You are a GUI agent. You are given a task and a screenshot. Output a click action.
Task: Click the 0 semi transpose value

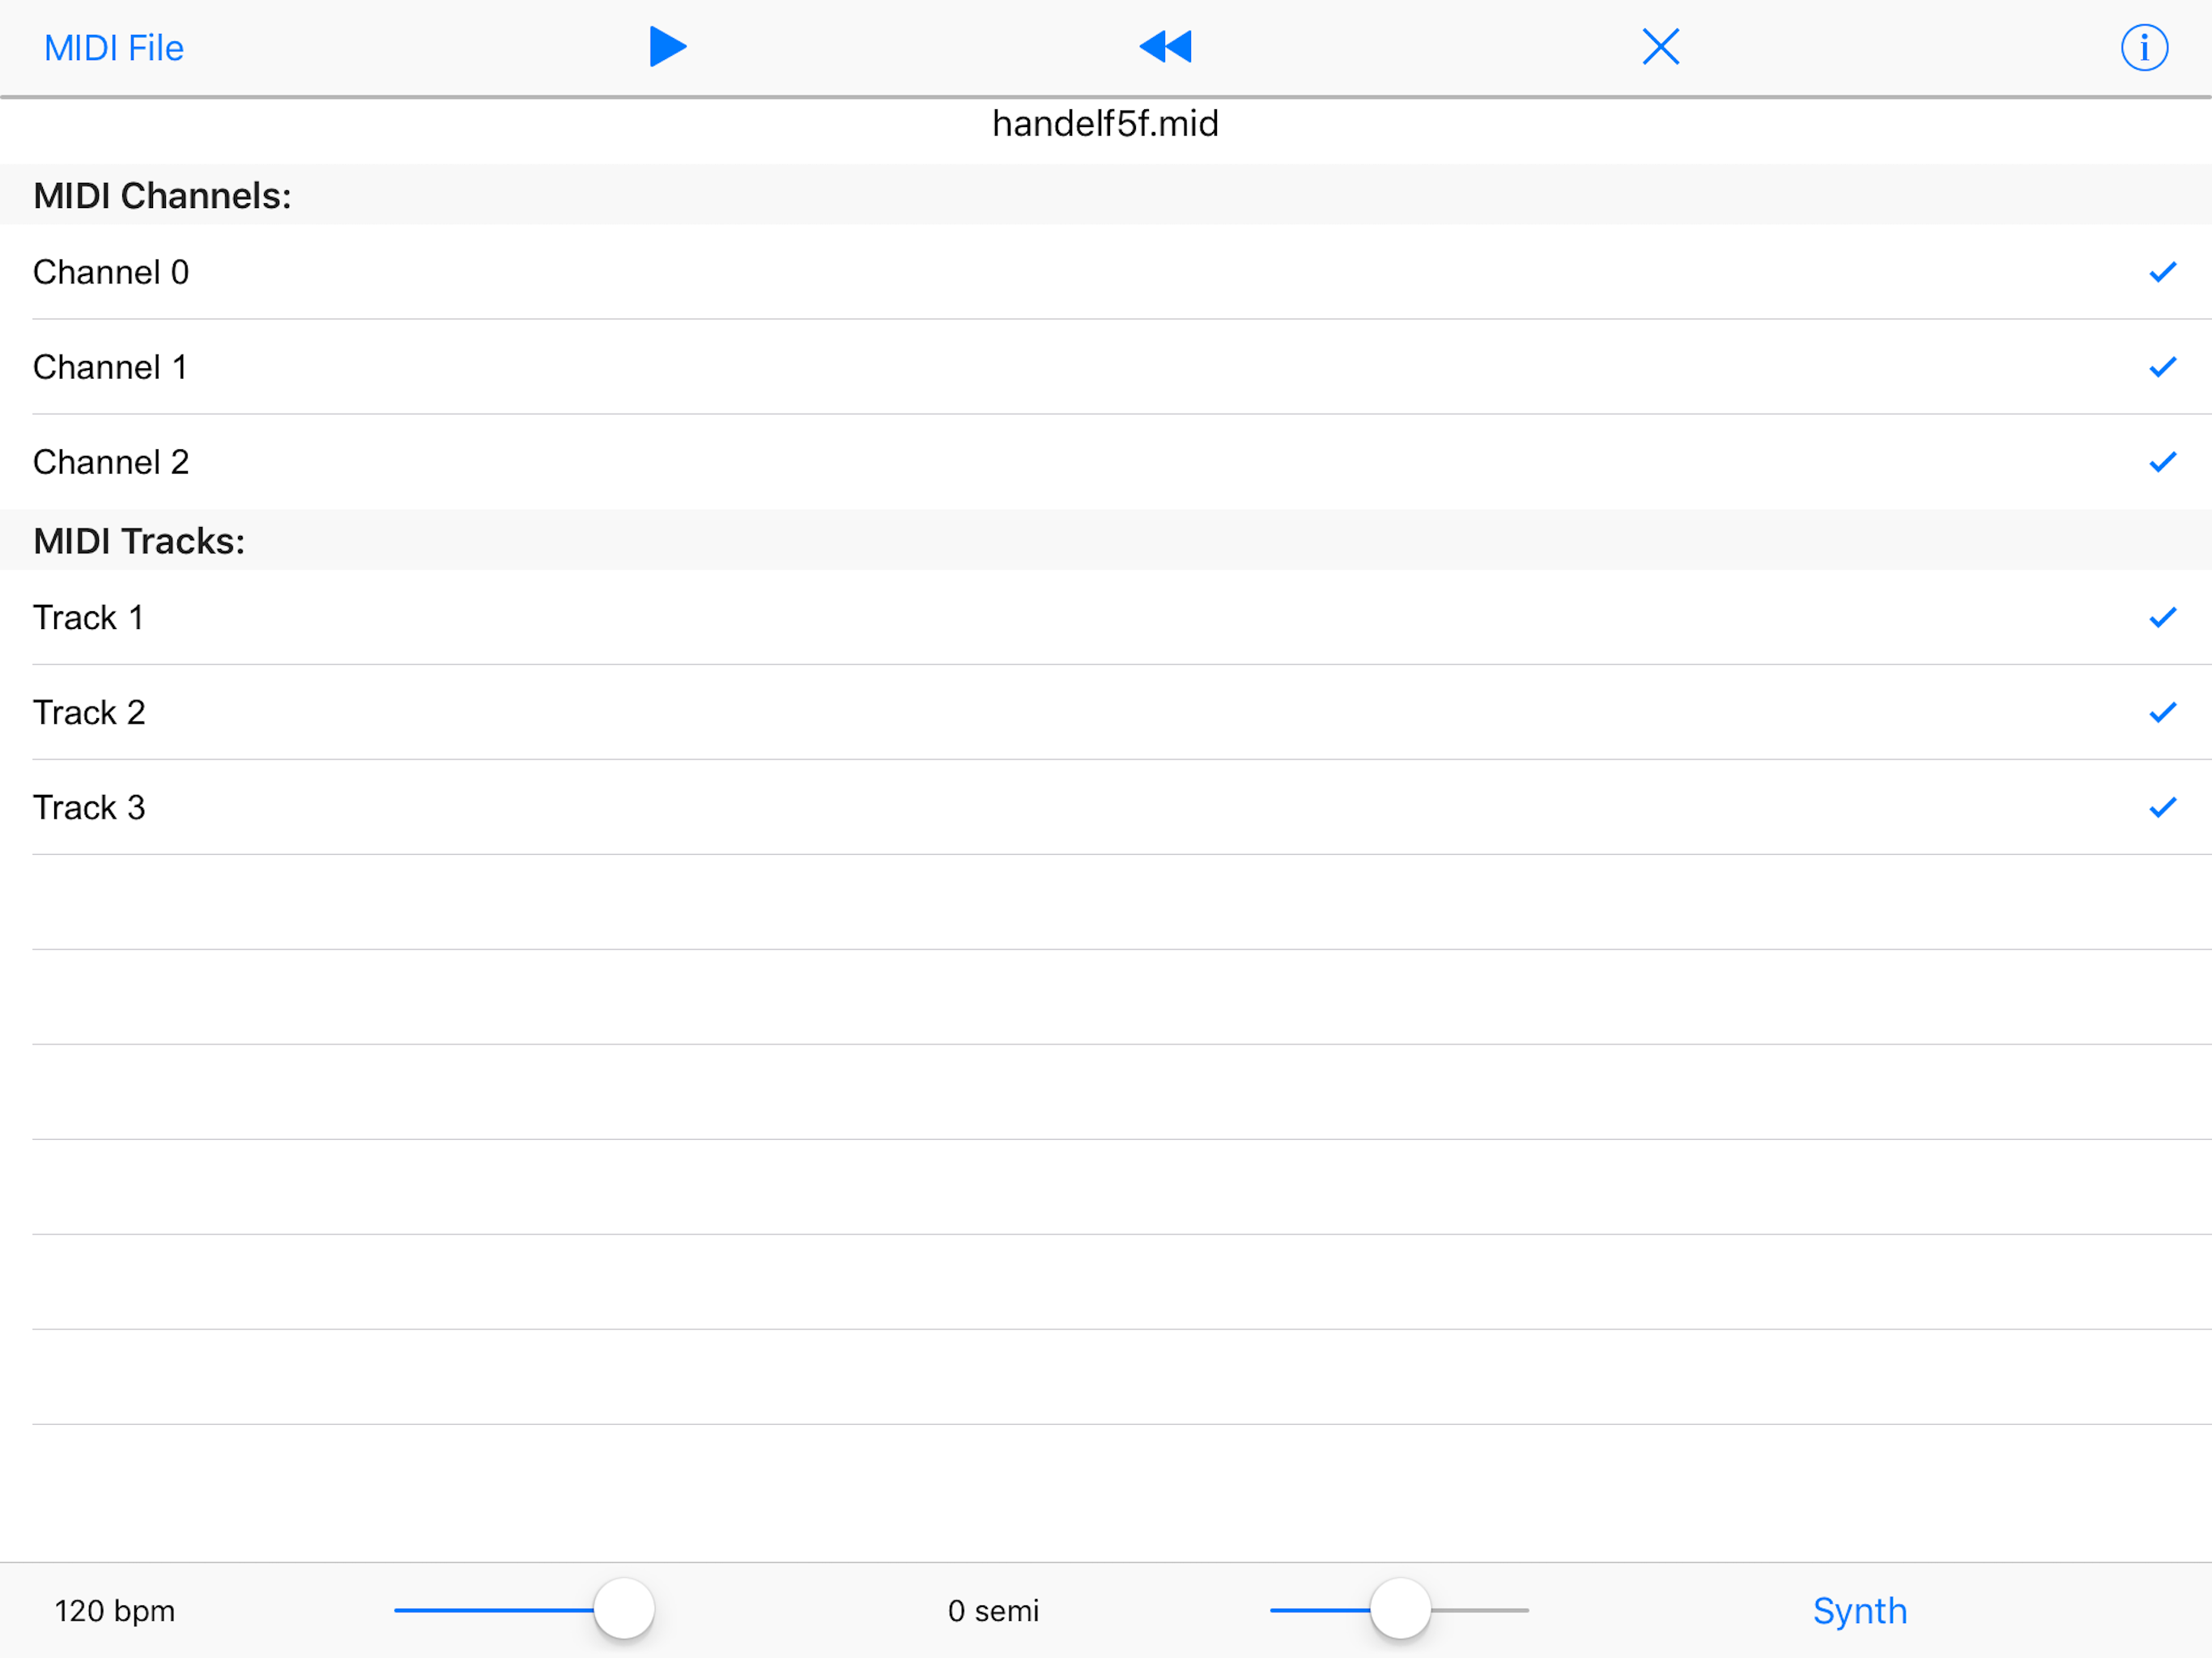tap(993, 1611)
